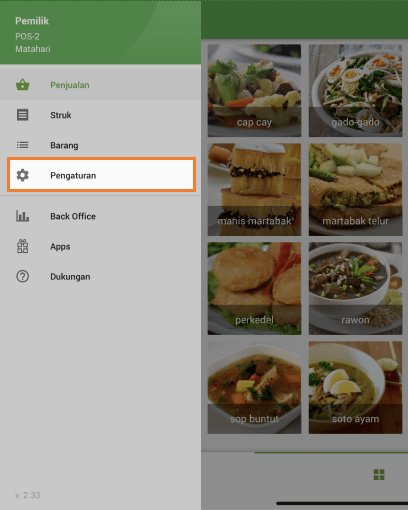The image size is (408, 510).
Task: Click the Struk receipt icon
Action: pyautogui.click(x=23, y=115)
